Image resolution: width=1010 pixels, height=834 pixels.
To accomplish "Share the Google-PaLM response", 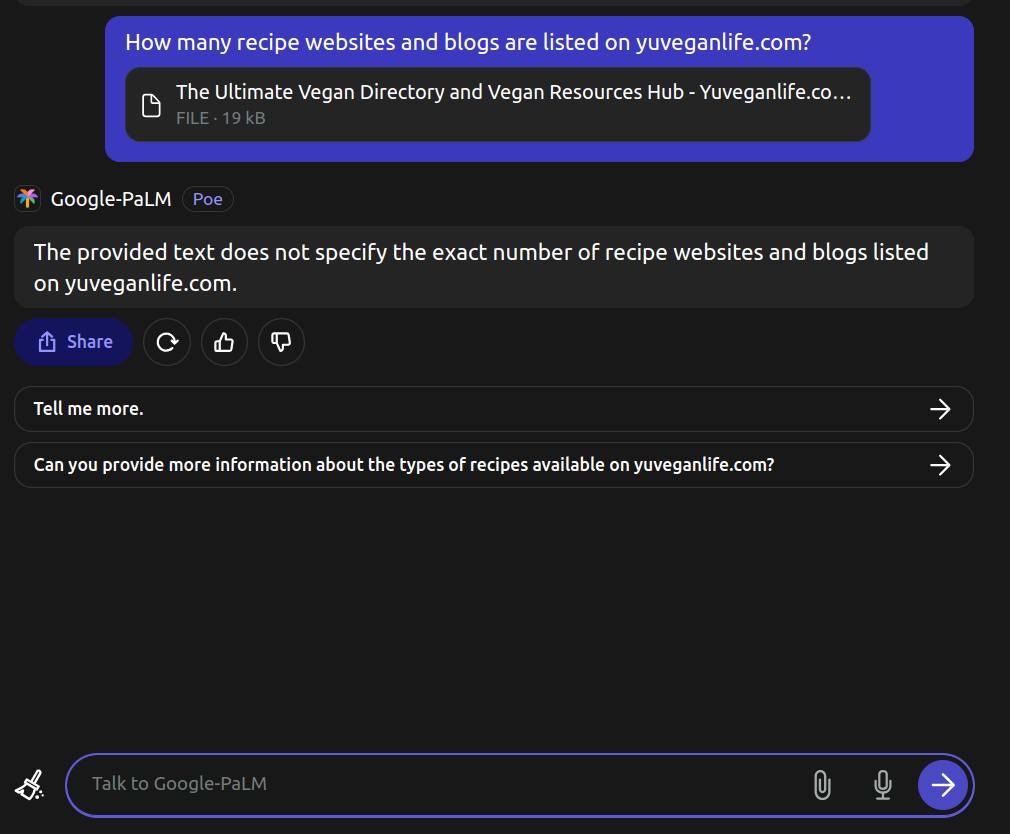I will tap(73, 342).
